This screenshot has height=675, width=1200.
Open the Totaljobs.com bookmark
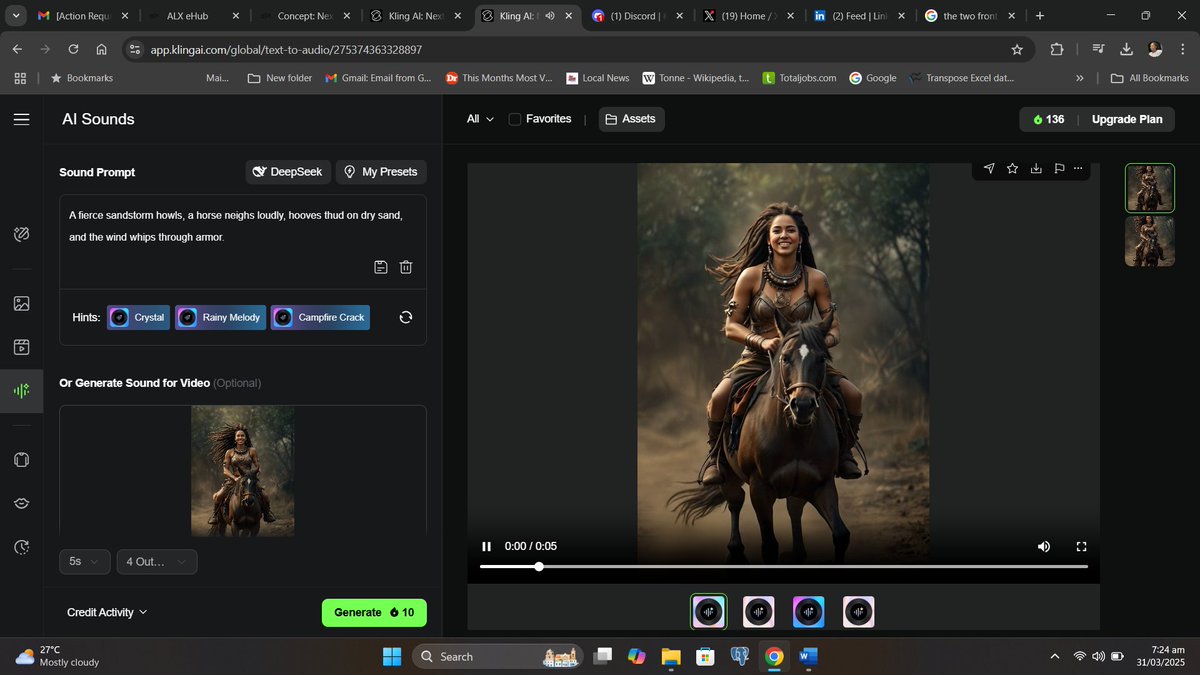tap(799, 78)
